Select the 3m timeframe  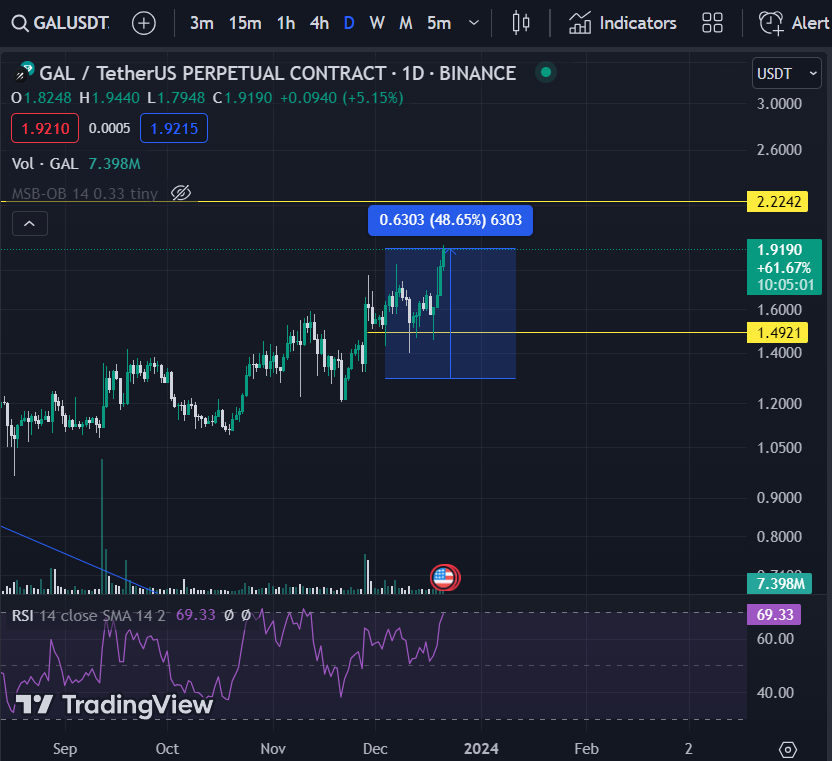coord(202,23)
